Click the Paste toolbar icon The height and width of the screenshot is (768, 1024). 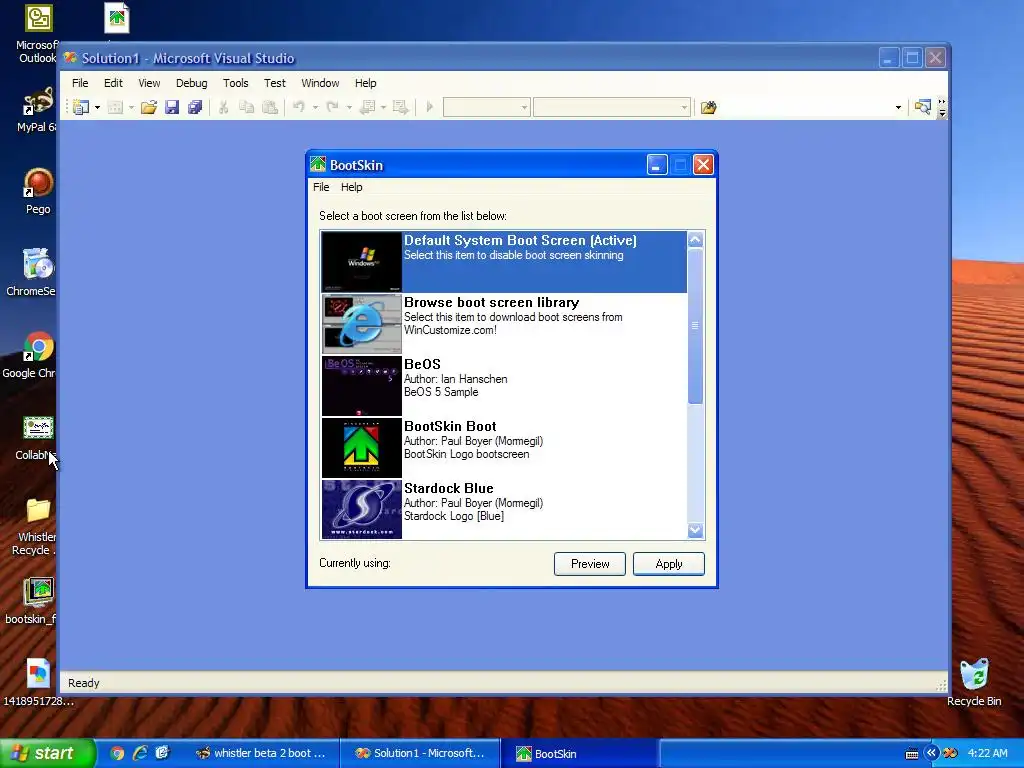point(270,107)
